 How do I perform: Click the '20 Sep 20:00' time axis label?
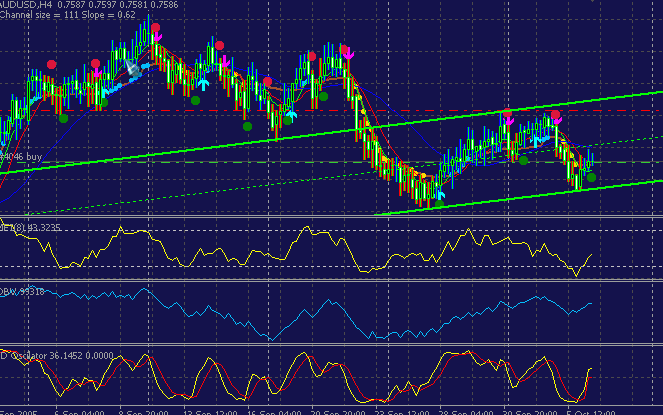(x=338, y=412)
